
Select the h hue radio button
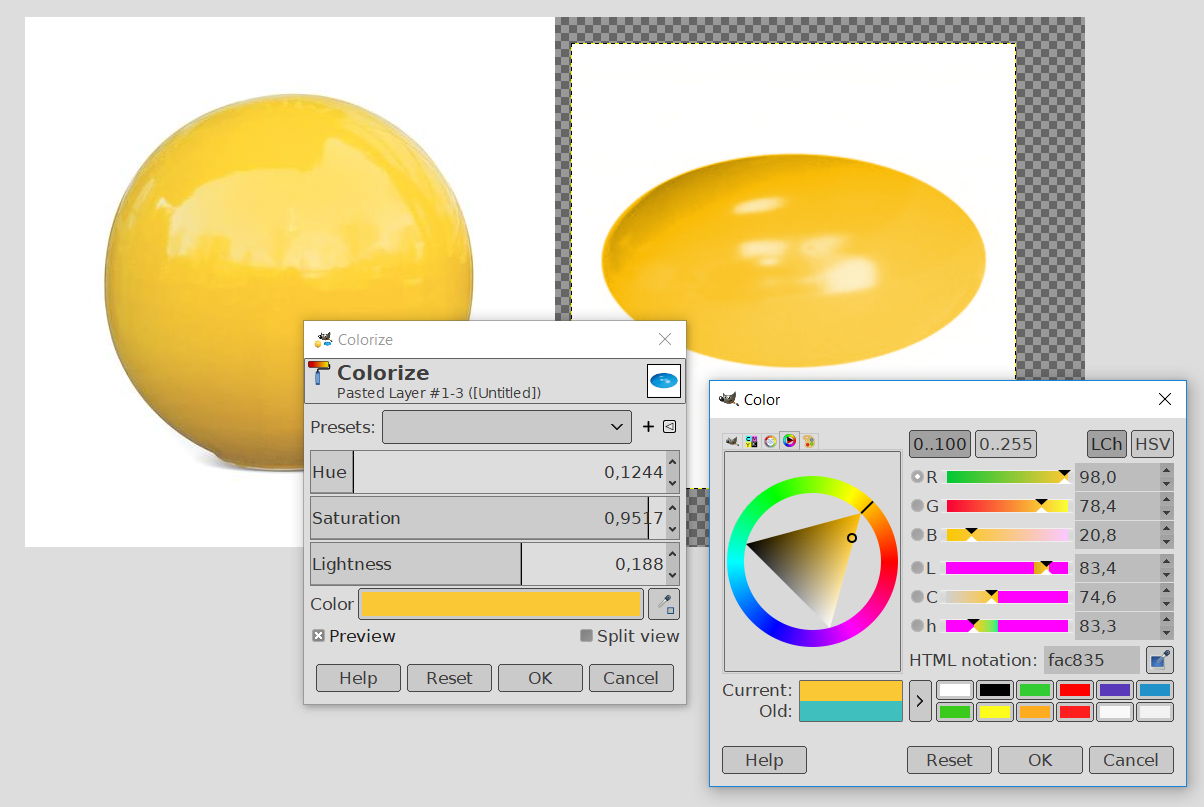[917, 626]
